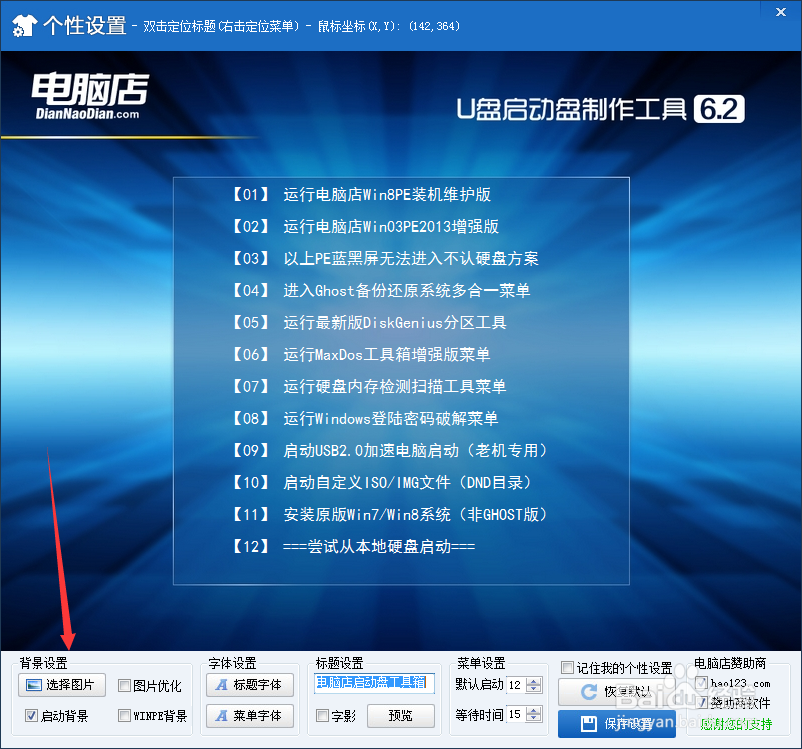
Task: Select menu item 06 MaxDos工具箱
Action: coord(361,354)
